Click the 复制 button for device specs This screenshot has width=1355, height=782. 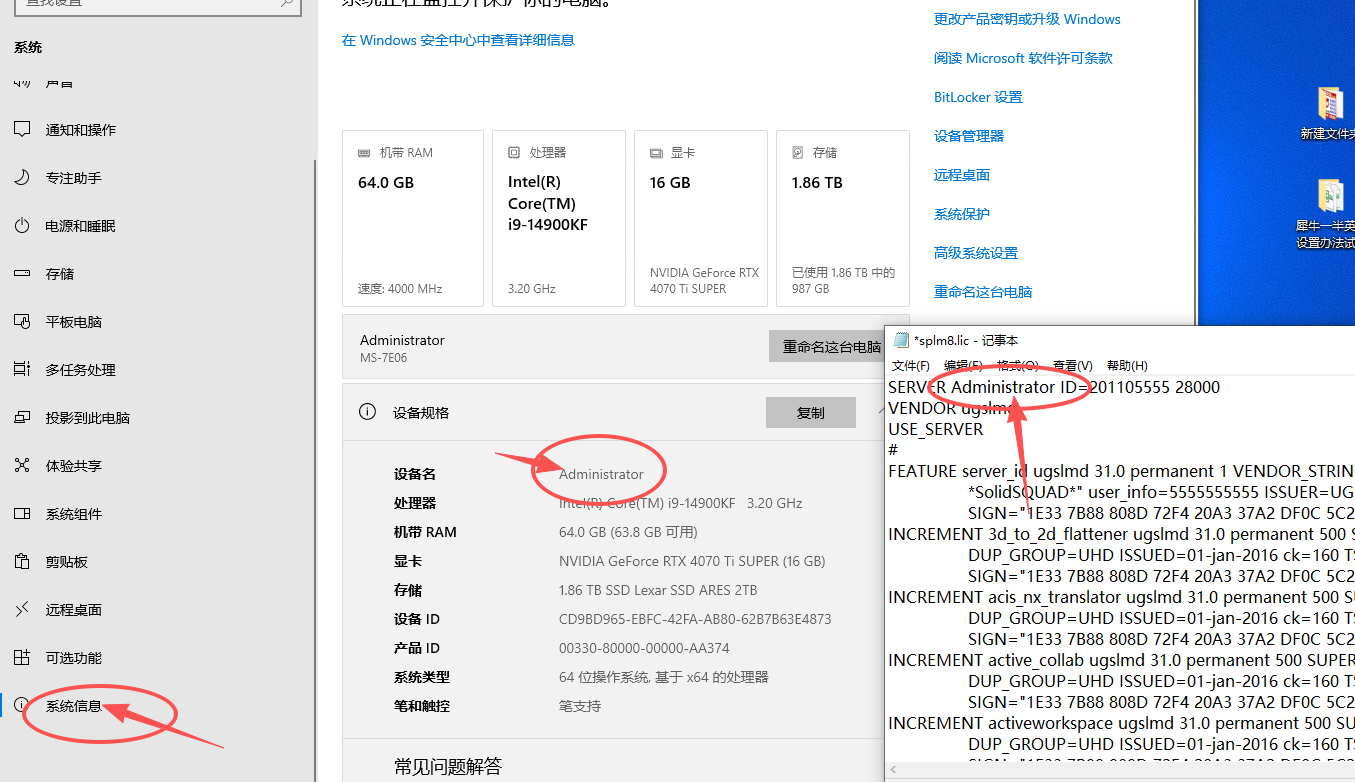tap(810, 412)
